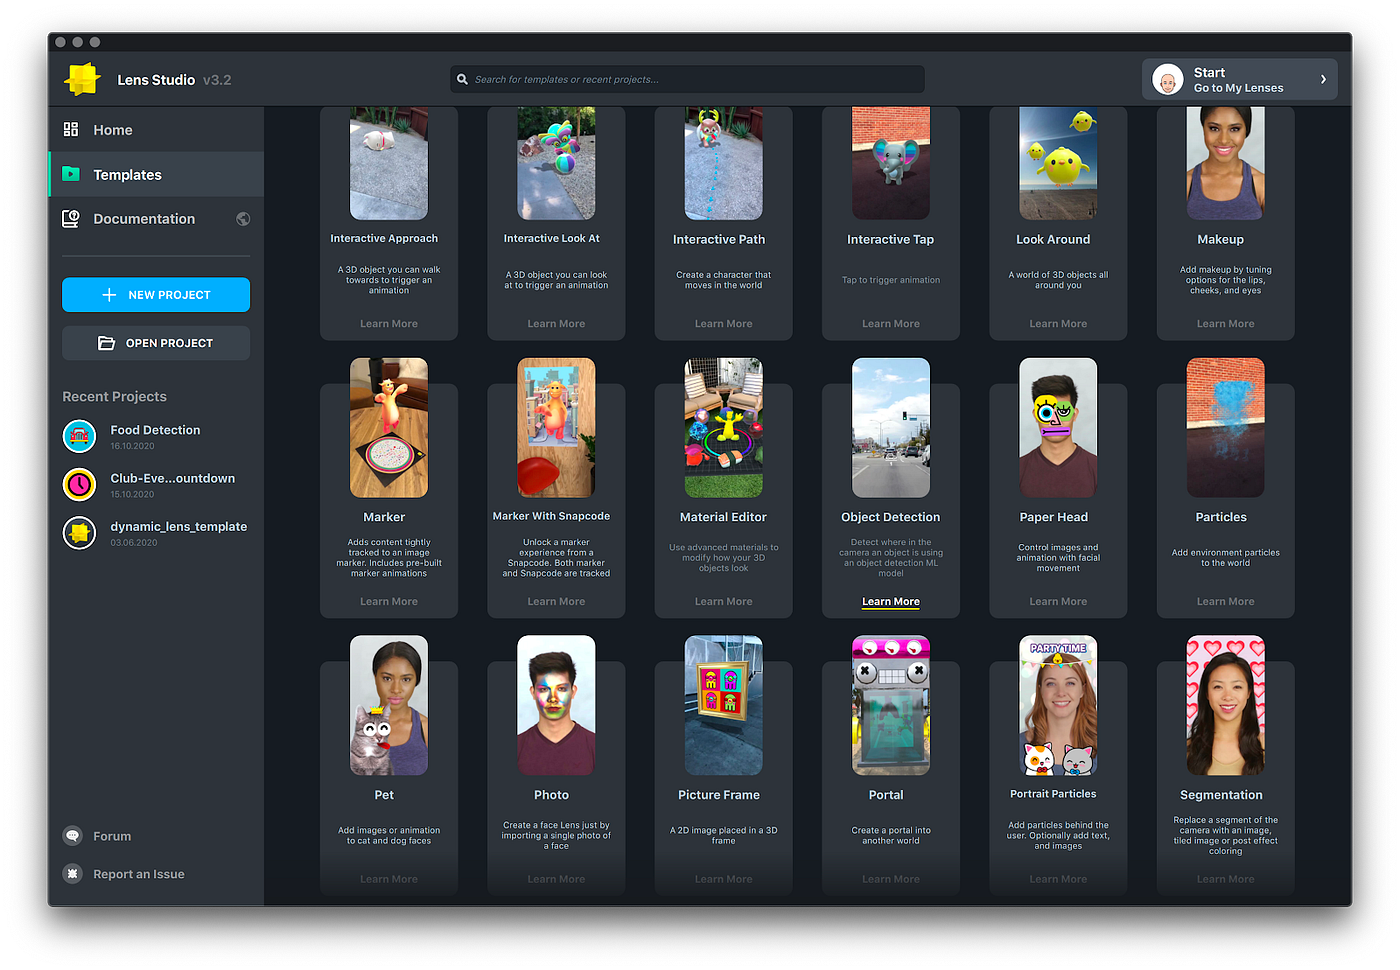Expand My Lenses with the chevron arrow
The image size is (1400, 970).
click(1323, 79)
